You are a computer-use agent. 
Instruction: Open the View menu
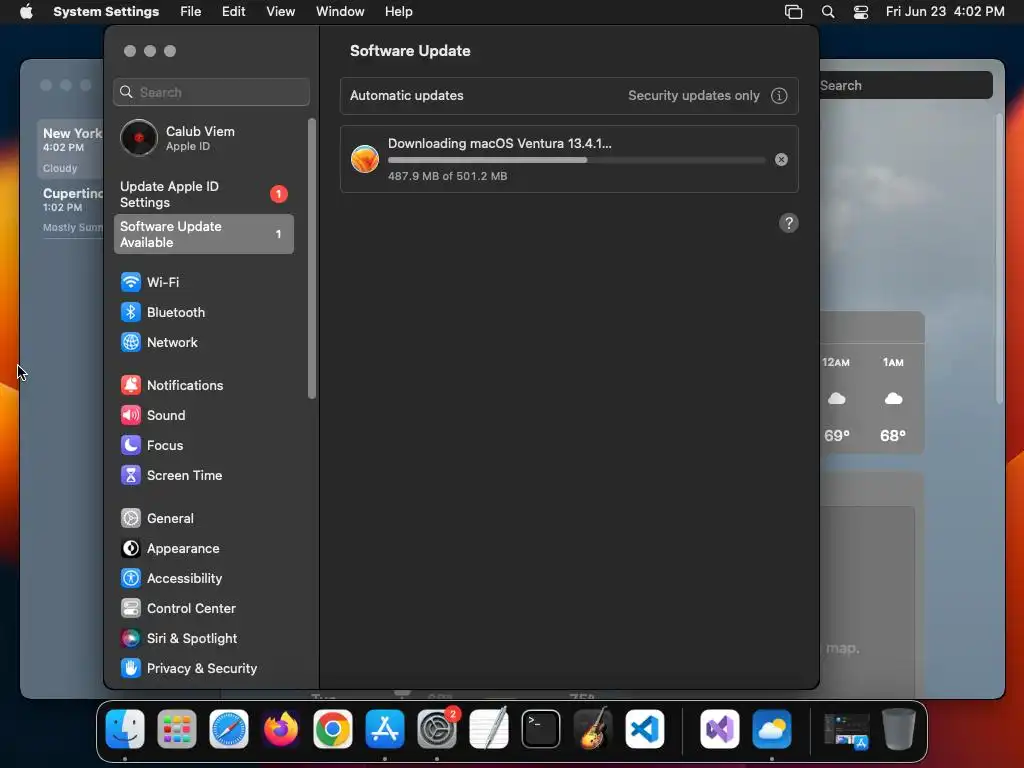(x=281, y=12)
